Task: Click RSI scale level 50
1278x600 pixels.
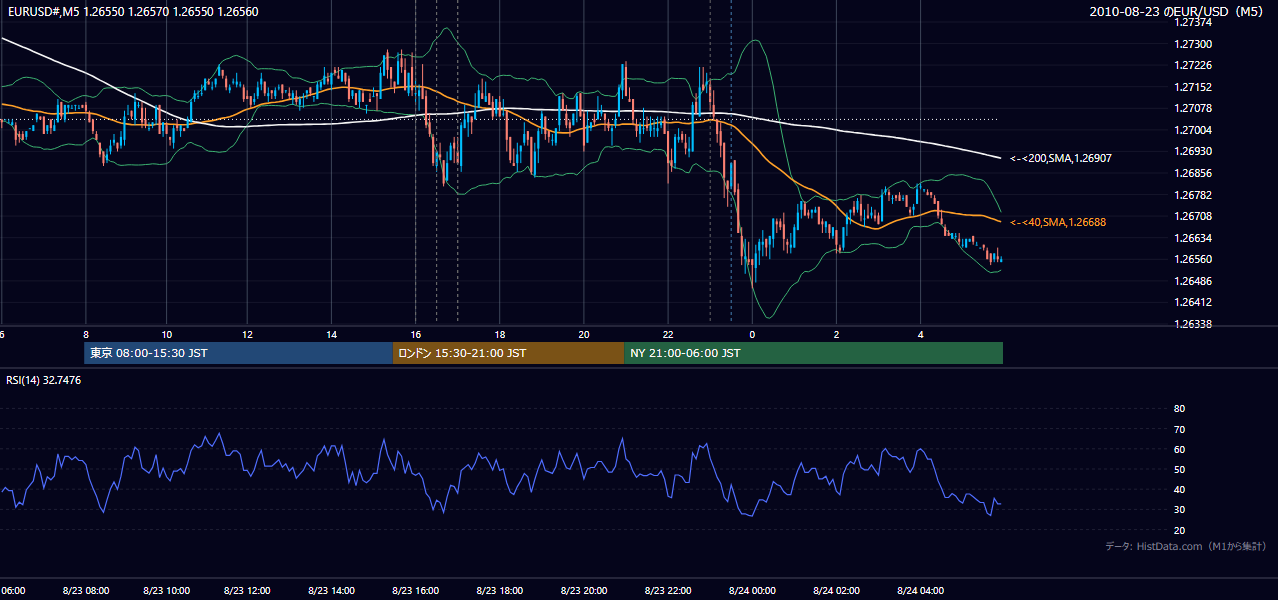Action: click(1179, 470)
